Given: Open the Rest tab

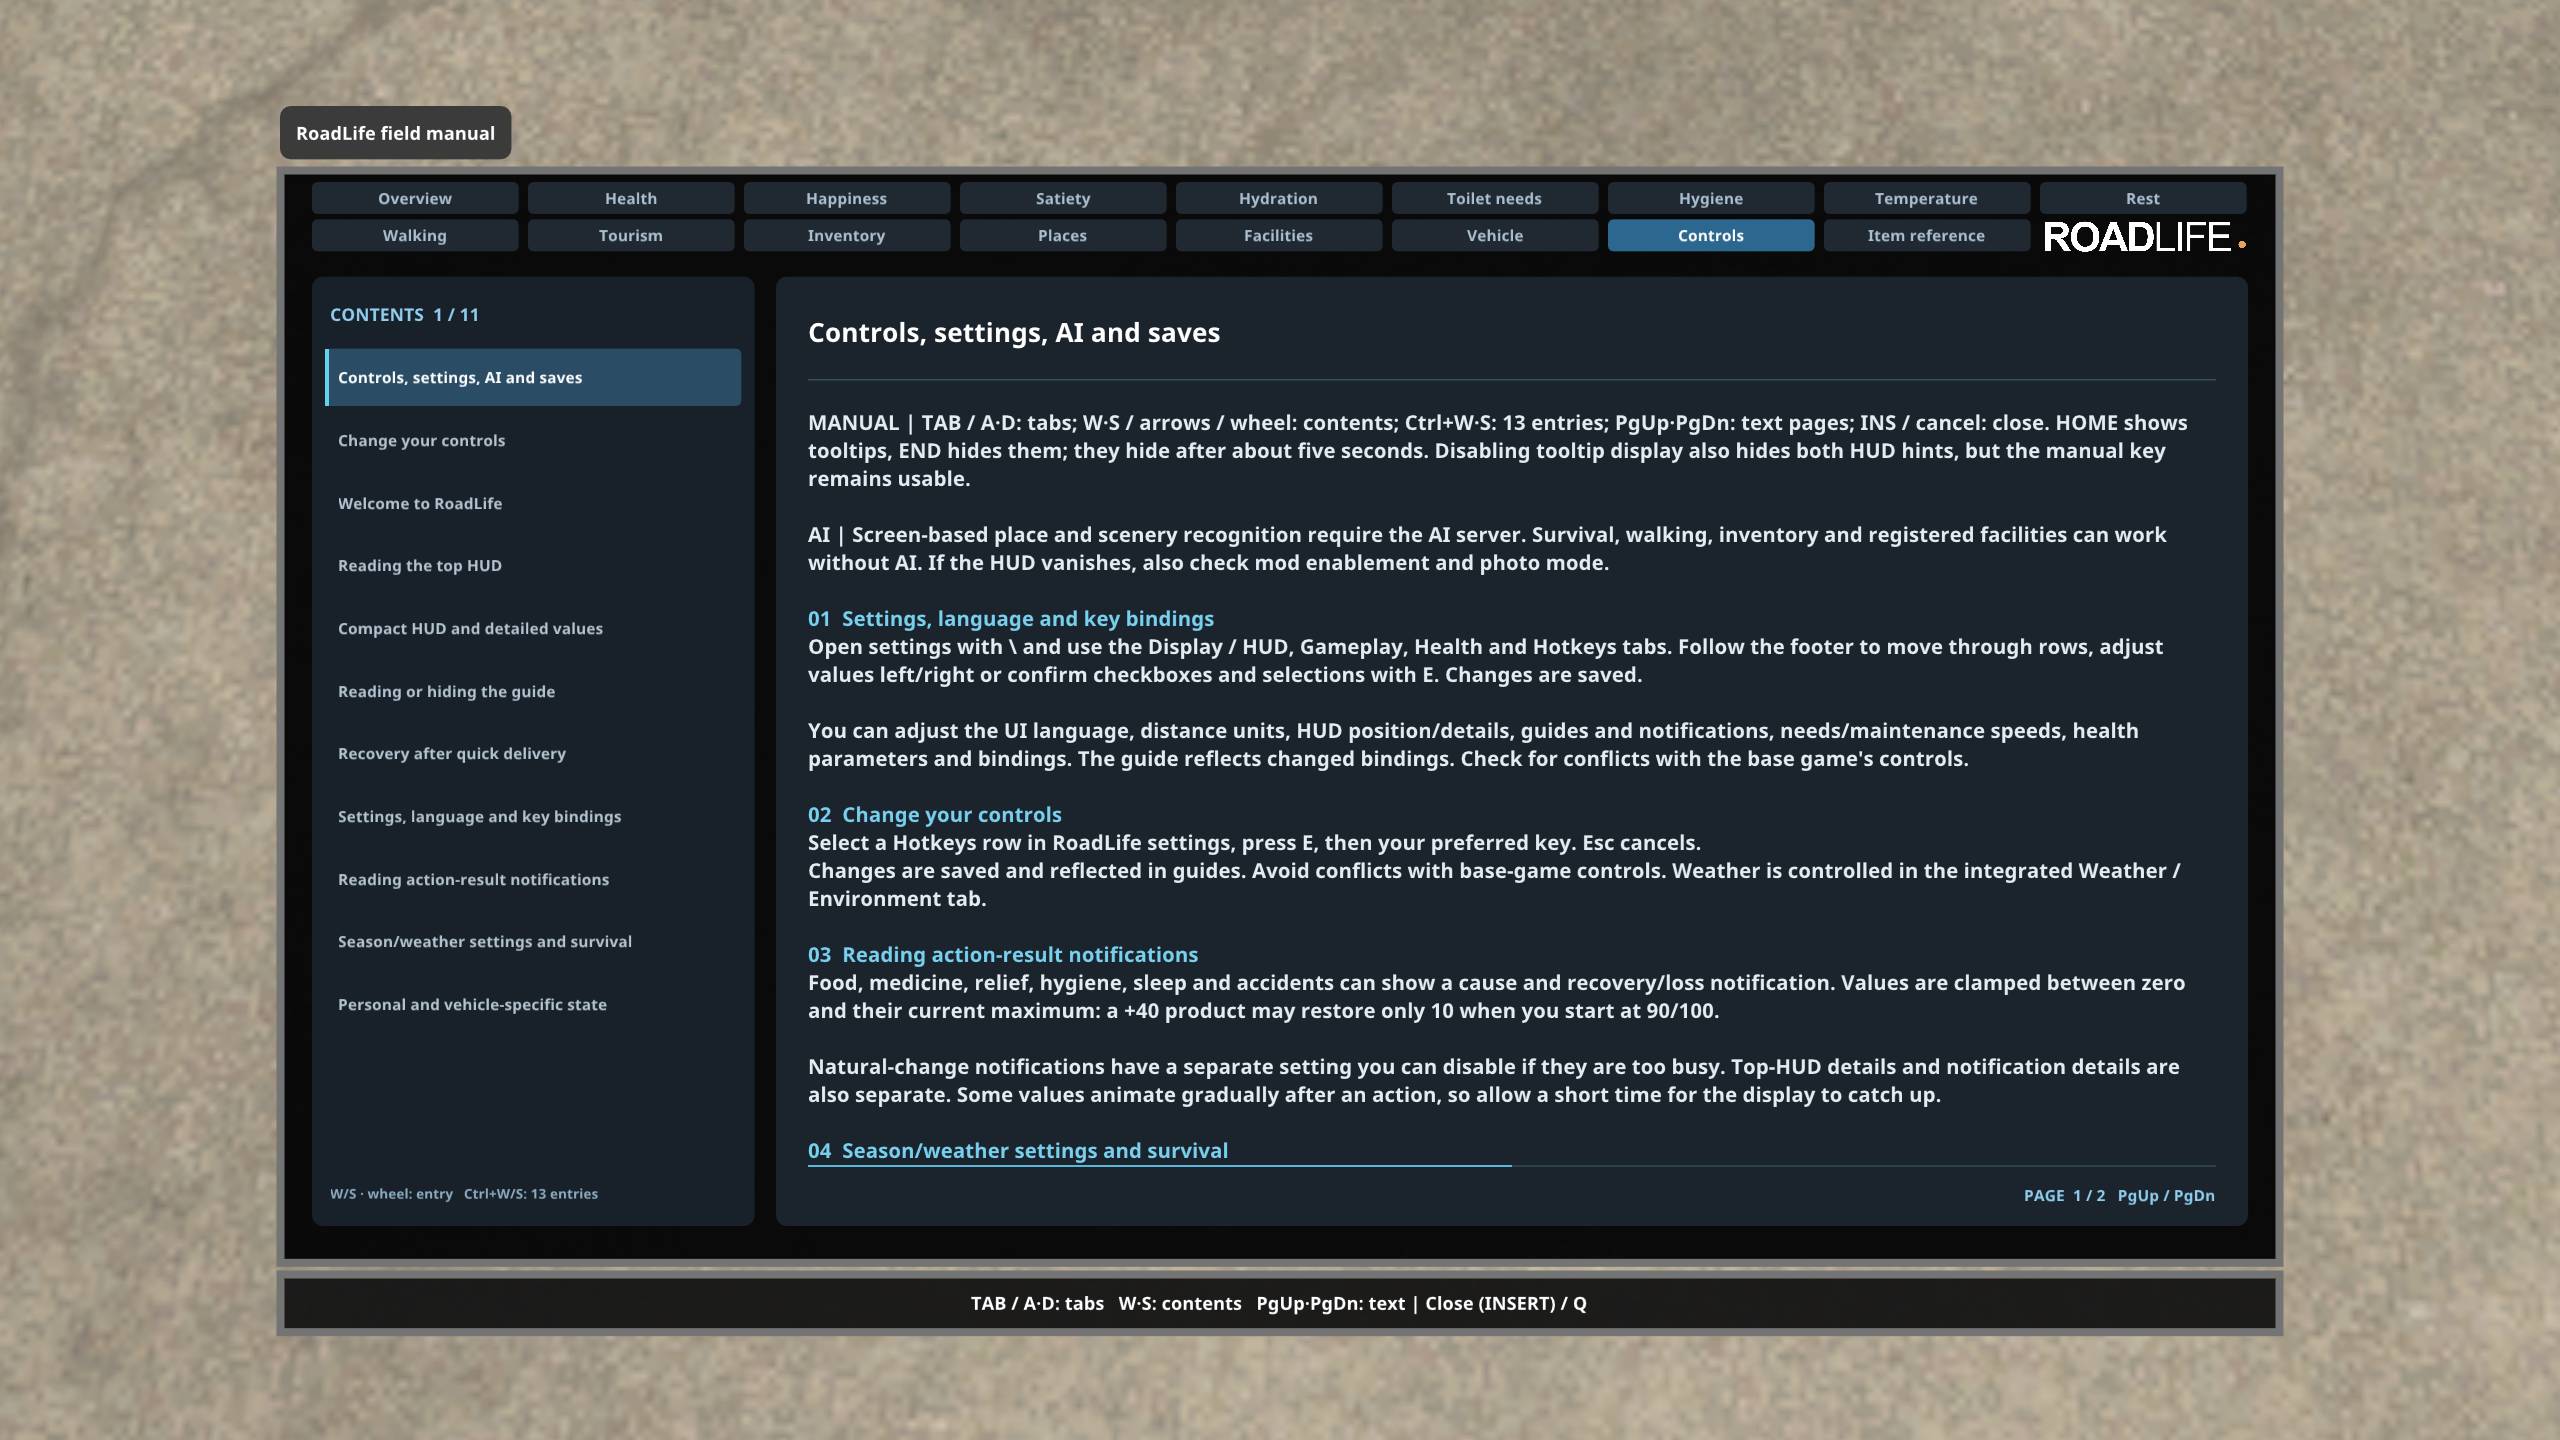Looking at the screenshot, I should click(x=2143, y=198).
